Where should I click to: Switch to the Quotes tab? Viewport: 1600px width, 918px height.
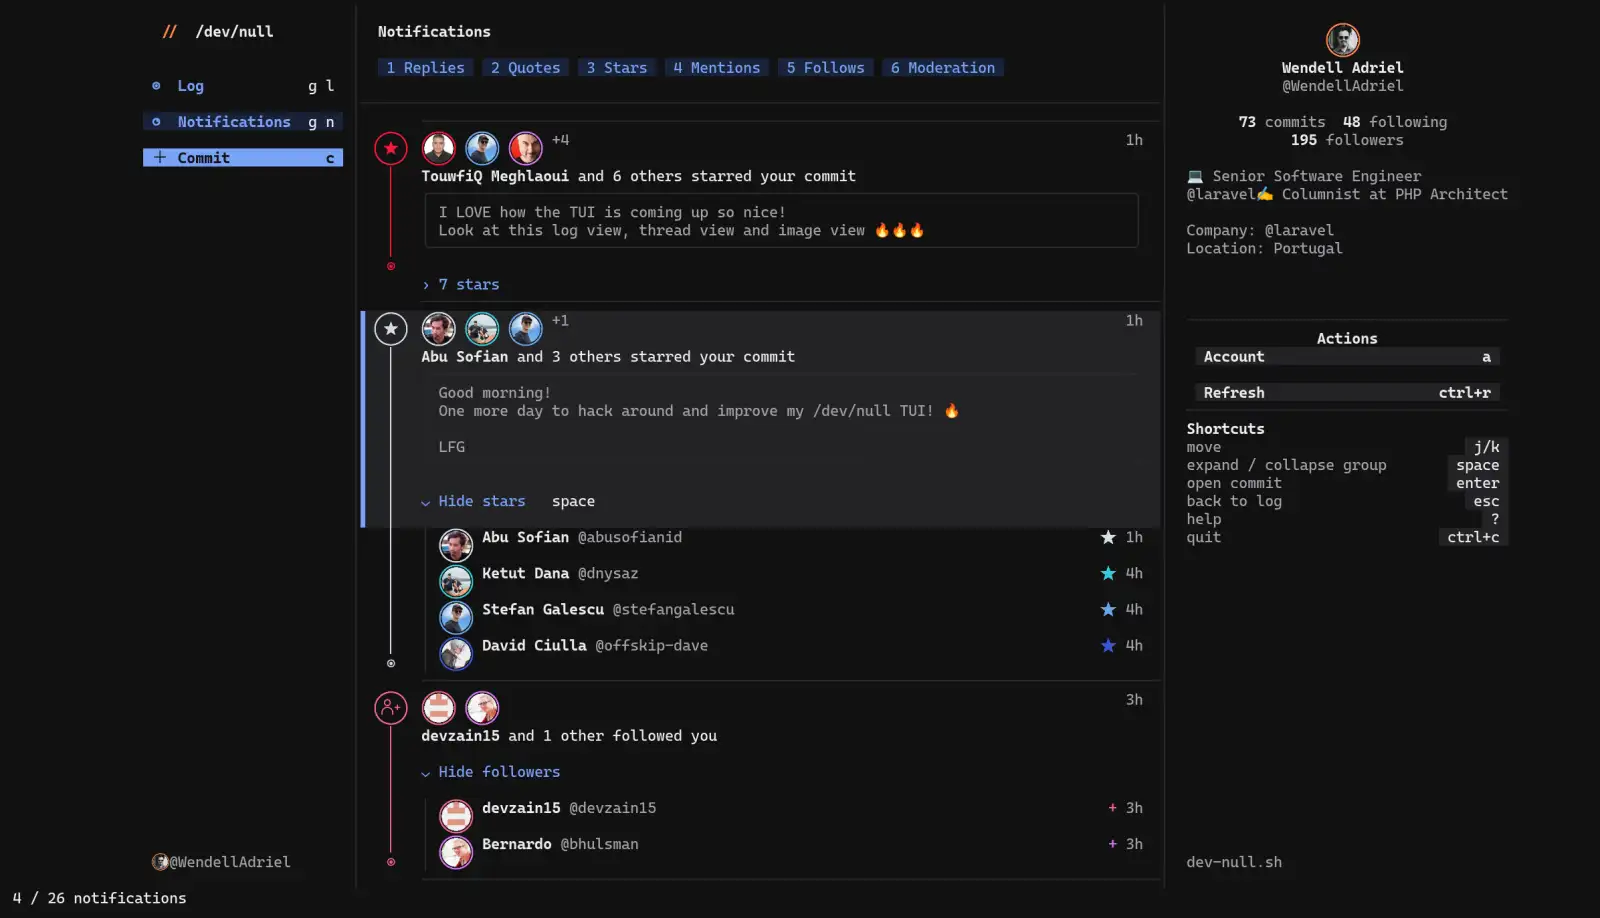pyautogui.click(x=525, y=68)
